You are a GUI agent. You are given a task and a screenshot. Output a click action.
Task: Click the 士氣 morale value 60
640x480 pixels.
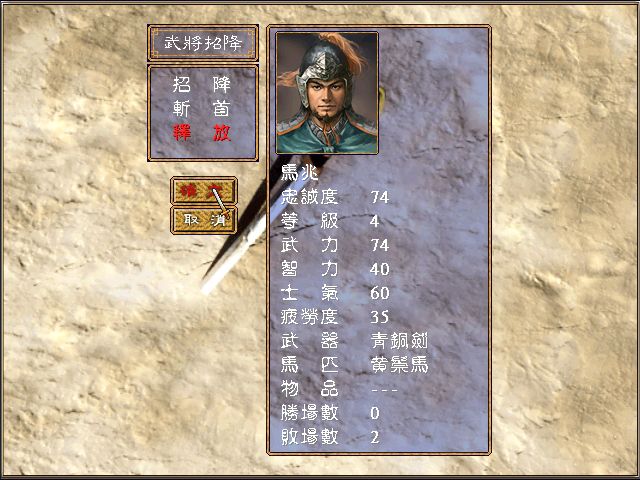point(380,293)
